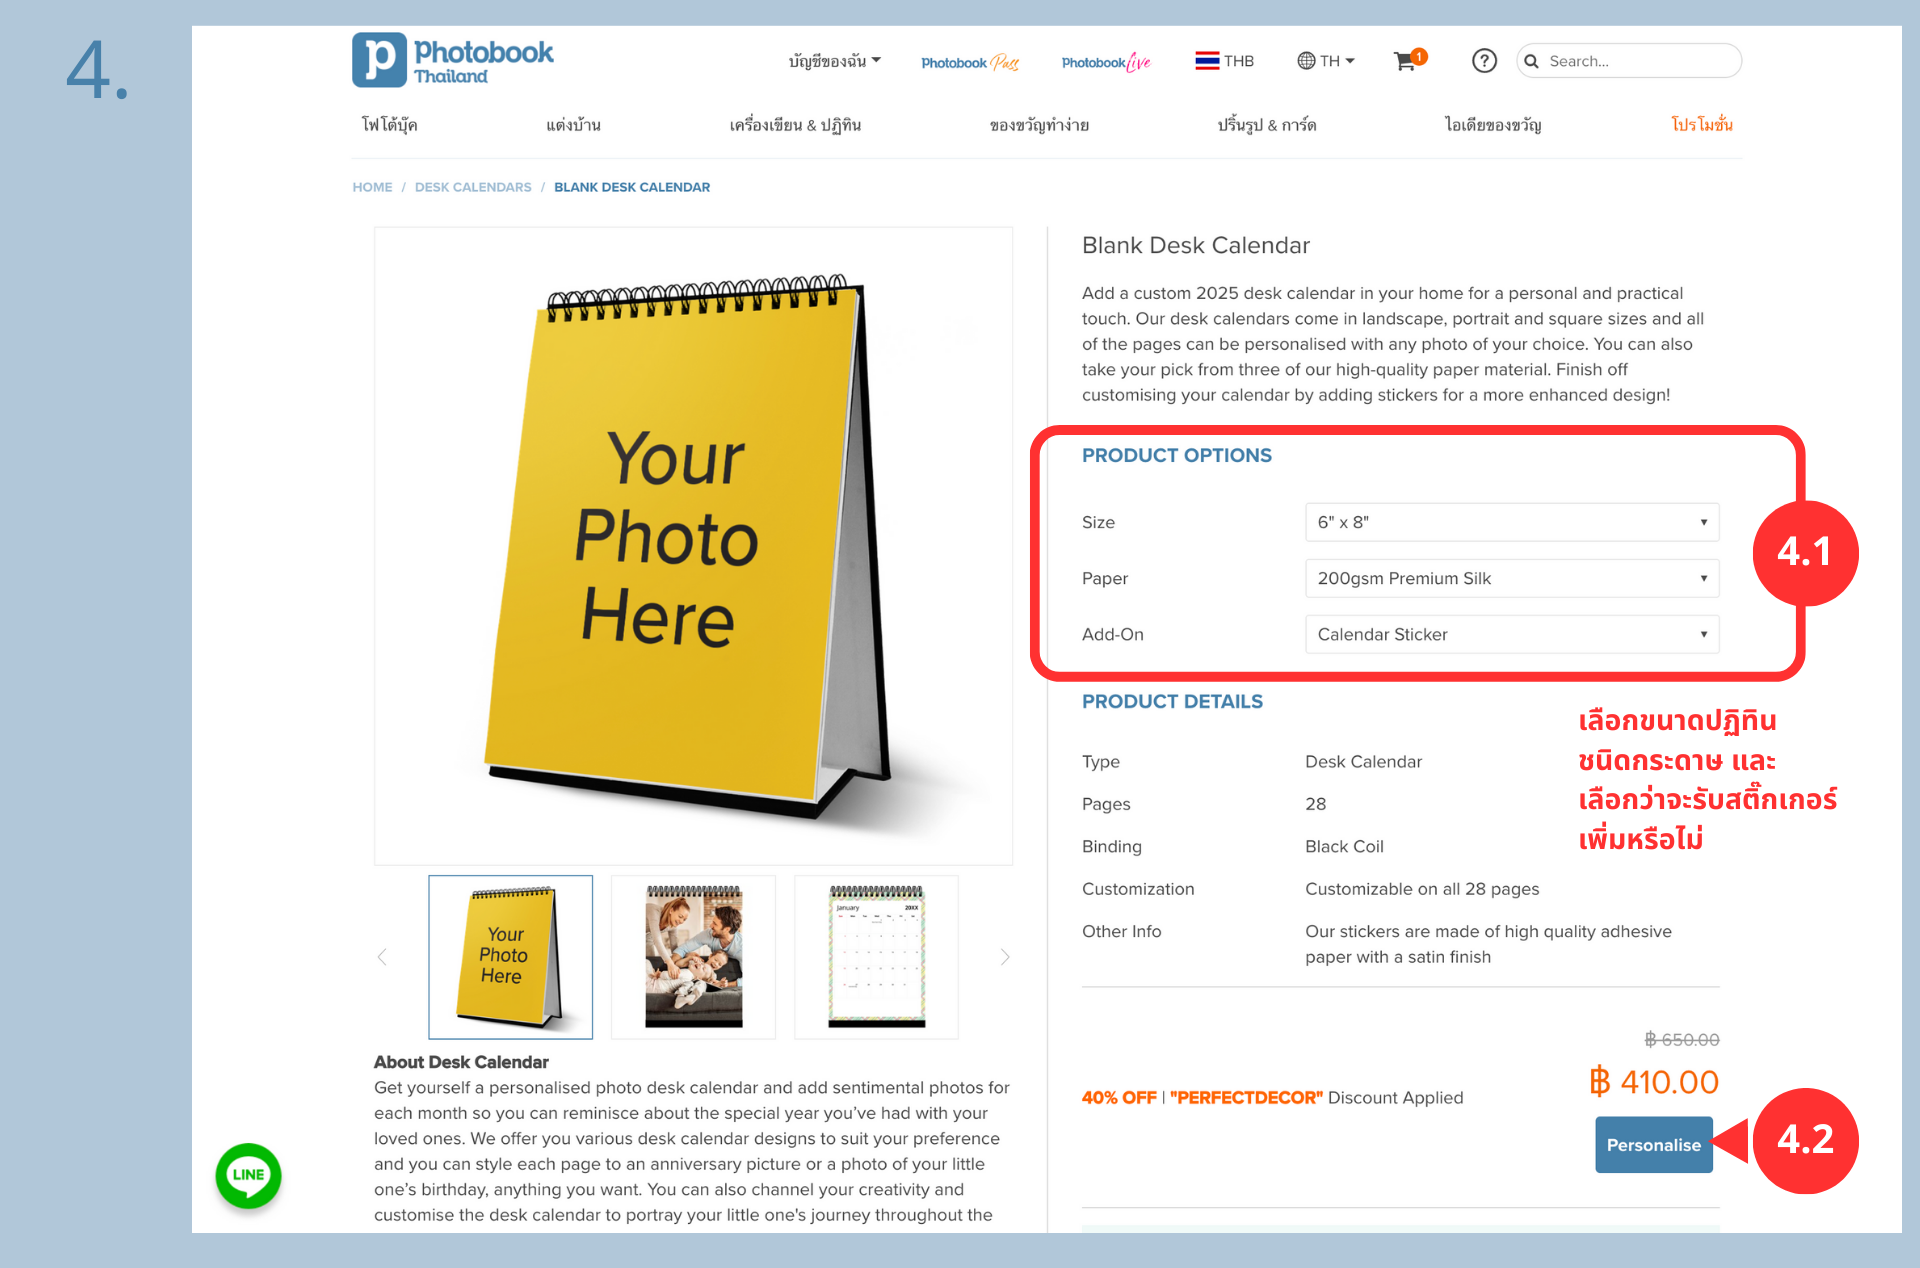Viewport: 1920px width, 1268px height.
Task: Click next arrow in thumbnail carousel
Action: coord(1004,957)
